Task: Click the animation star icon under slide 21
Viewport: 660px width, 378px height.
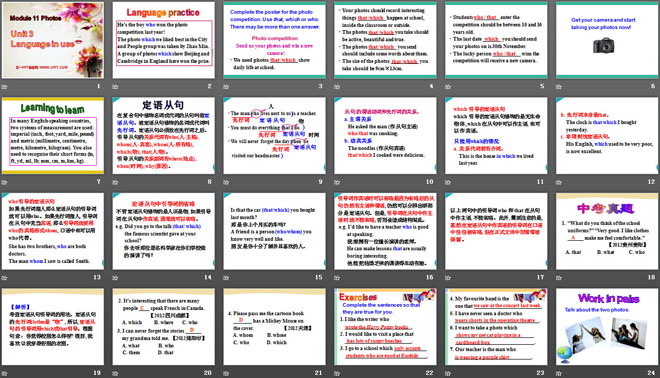Action: click(x=226, y=373)
